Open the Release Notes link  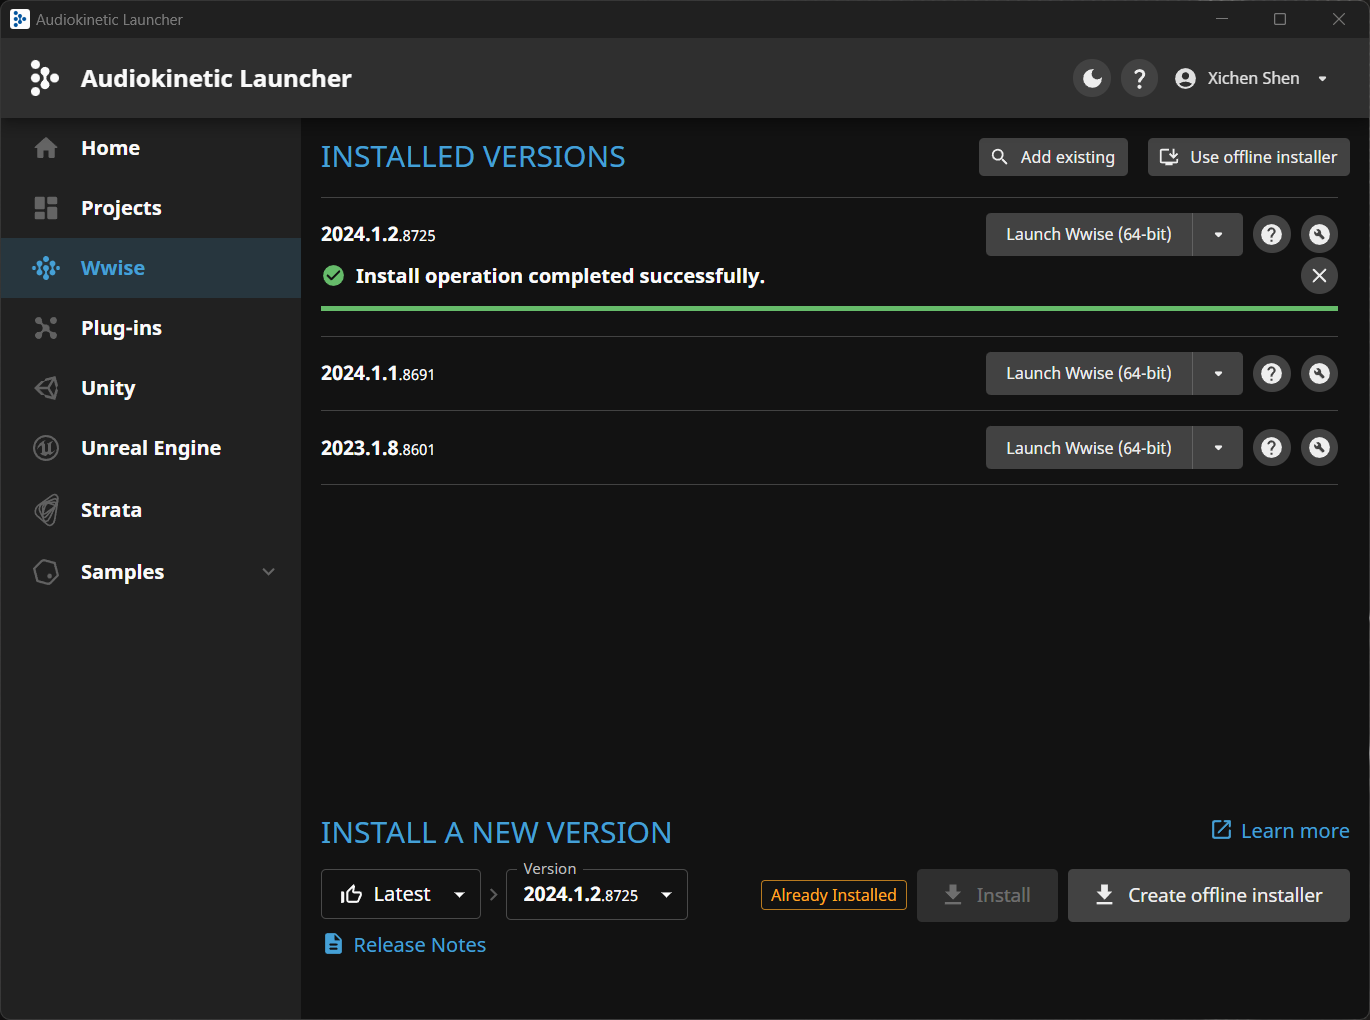pyautogui.click(x=405, y=945)
